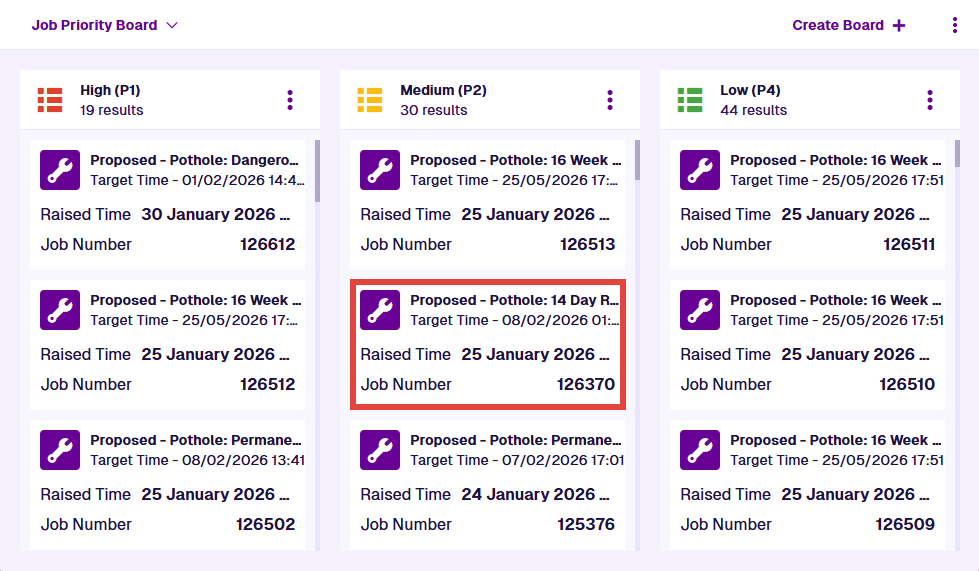979x571 pixels.
Task: Click the green Low (P4) list icon
Action: coord(690,100)
